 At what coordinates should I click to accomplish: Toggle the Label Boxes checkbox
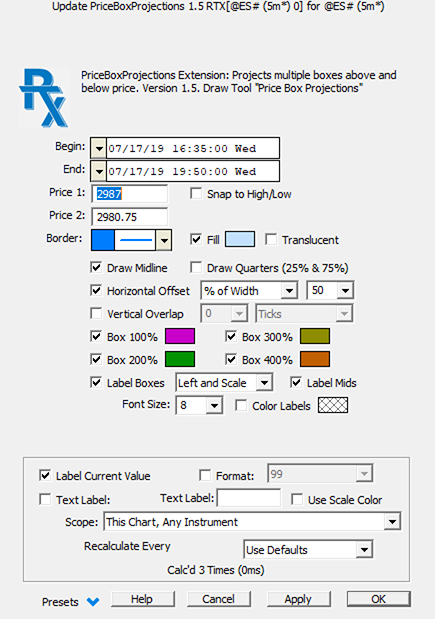[x=96, y=382]
